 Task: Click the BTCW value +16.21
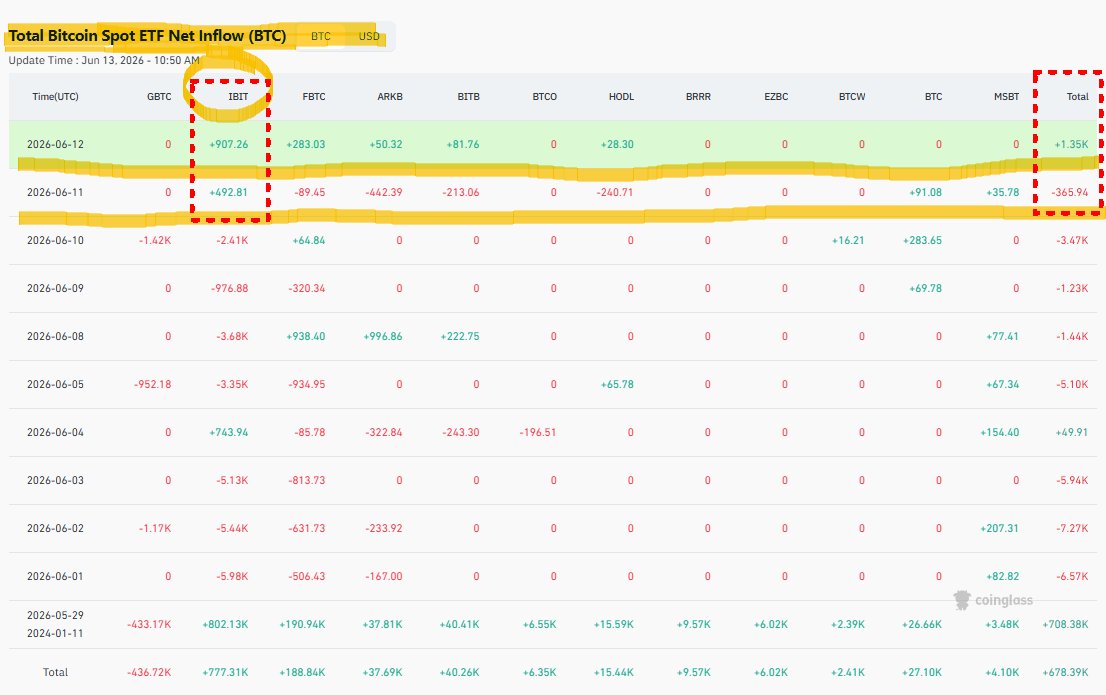tap(848, 241)
